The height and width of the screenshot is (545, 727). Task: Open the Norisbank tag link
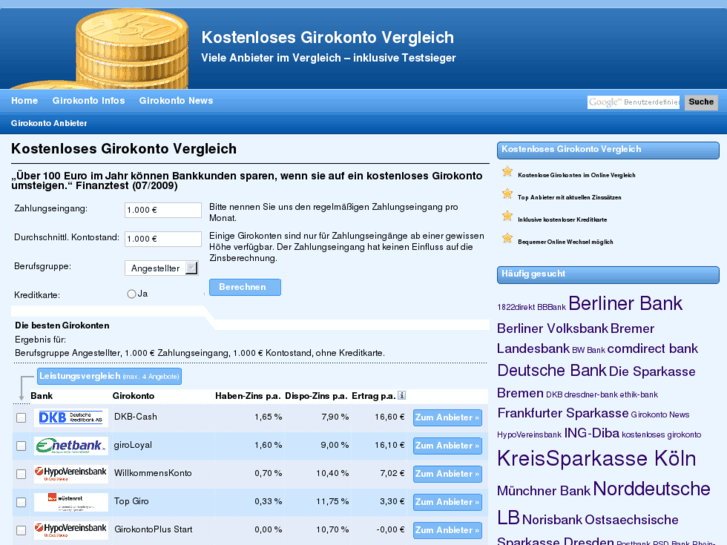click(552, 519)
